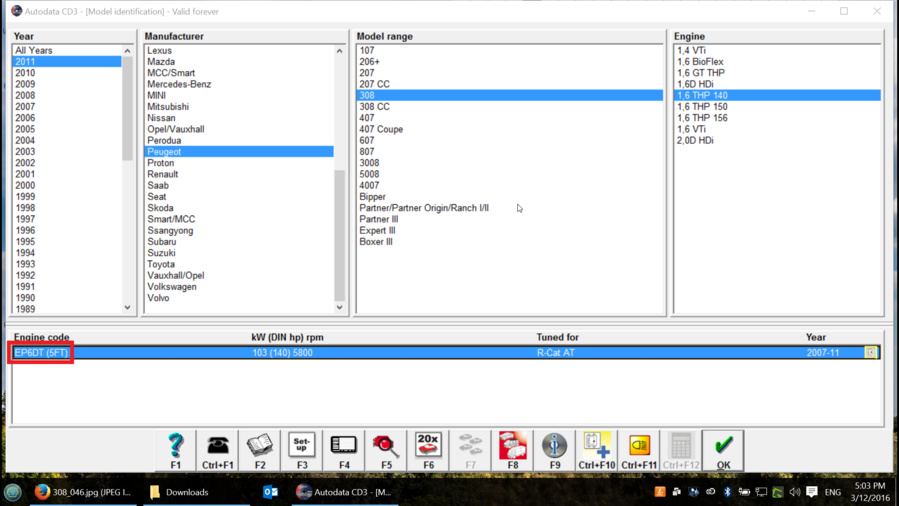The height and width of the screenshot is (506, 899).
Task: Open the Outlook icon in the taskbar
Action: coord(271,492)
